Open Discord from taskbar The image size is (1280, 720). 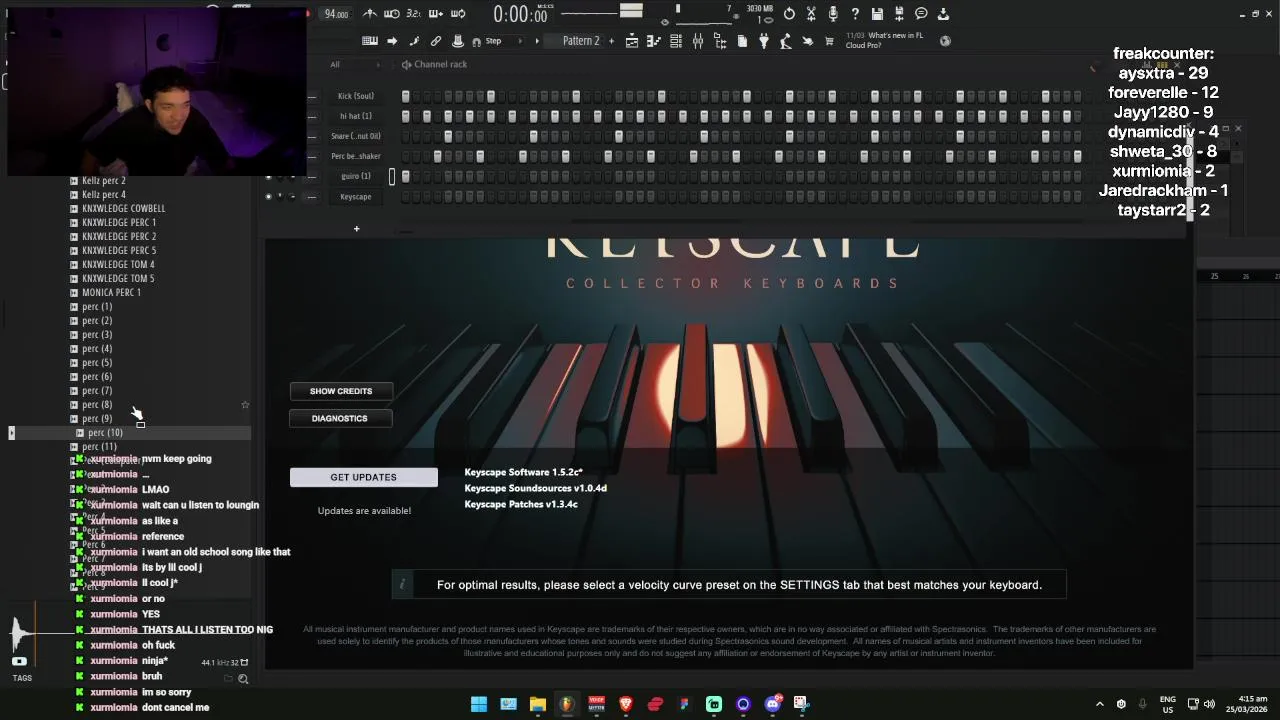tap(772, 704)
